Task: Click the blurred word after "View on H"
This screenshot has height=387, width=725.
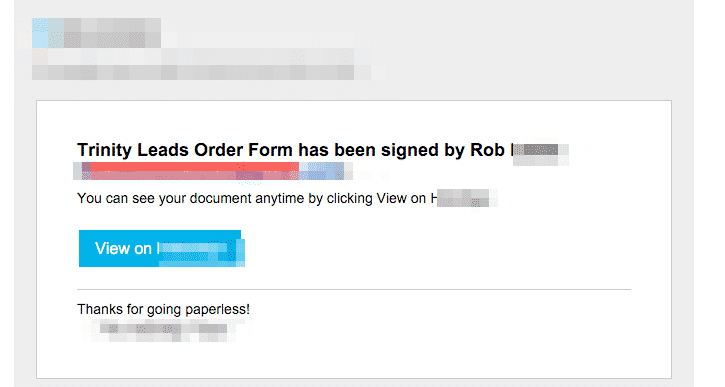Action: point(464,198)
